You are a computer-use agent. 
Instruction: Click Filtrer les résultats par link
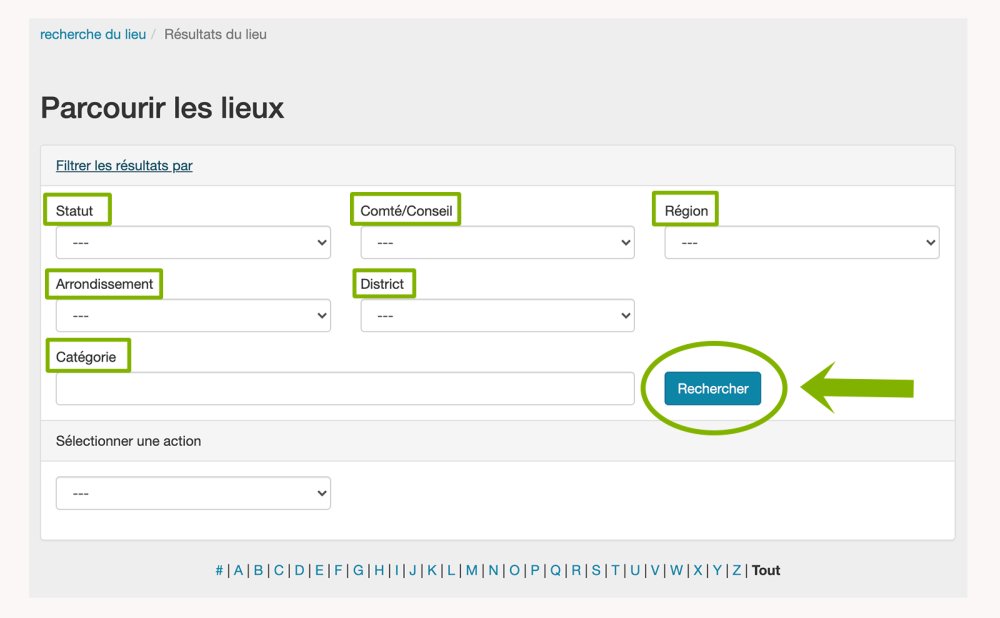pyautogui.click(x=124, y=166)
